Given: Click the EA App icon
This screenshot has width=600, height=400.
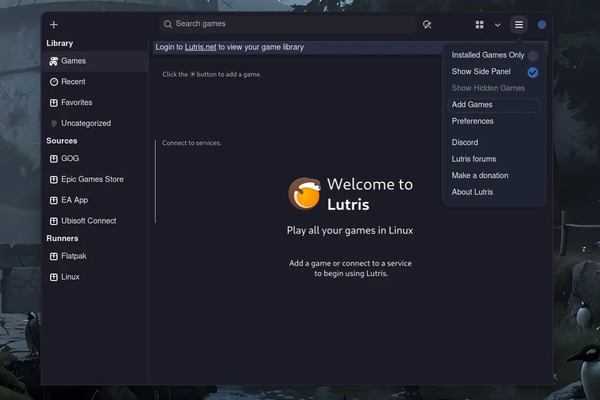Looking at the screenshot, I should pos(54,200).
